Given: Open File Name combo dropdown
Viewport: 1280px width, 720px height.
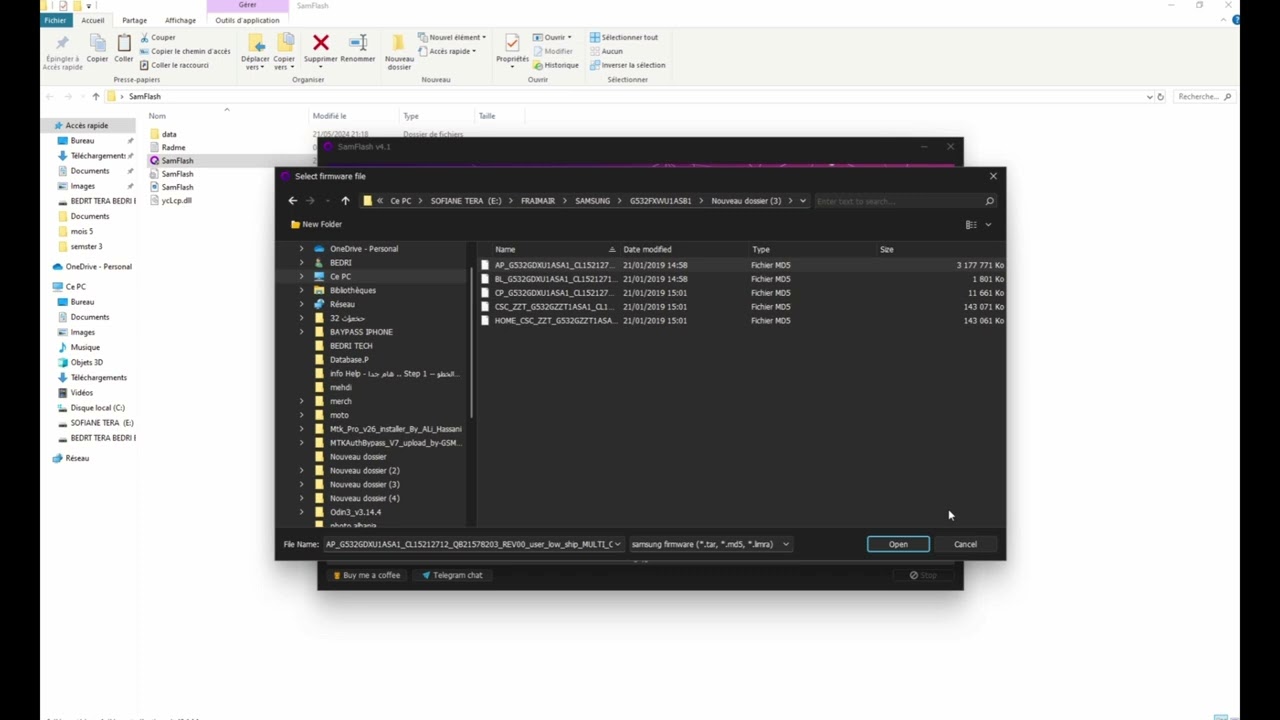Looking at the screenshot, I should click(x=617, y=545).
